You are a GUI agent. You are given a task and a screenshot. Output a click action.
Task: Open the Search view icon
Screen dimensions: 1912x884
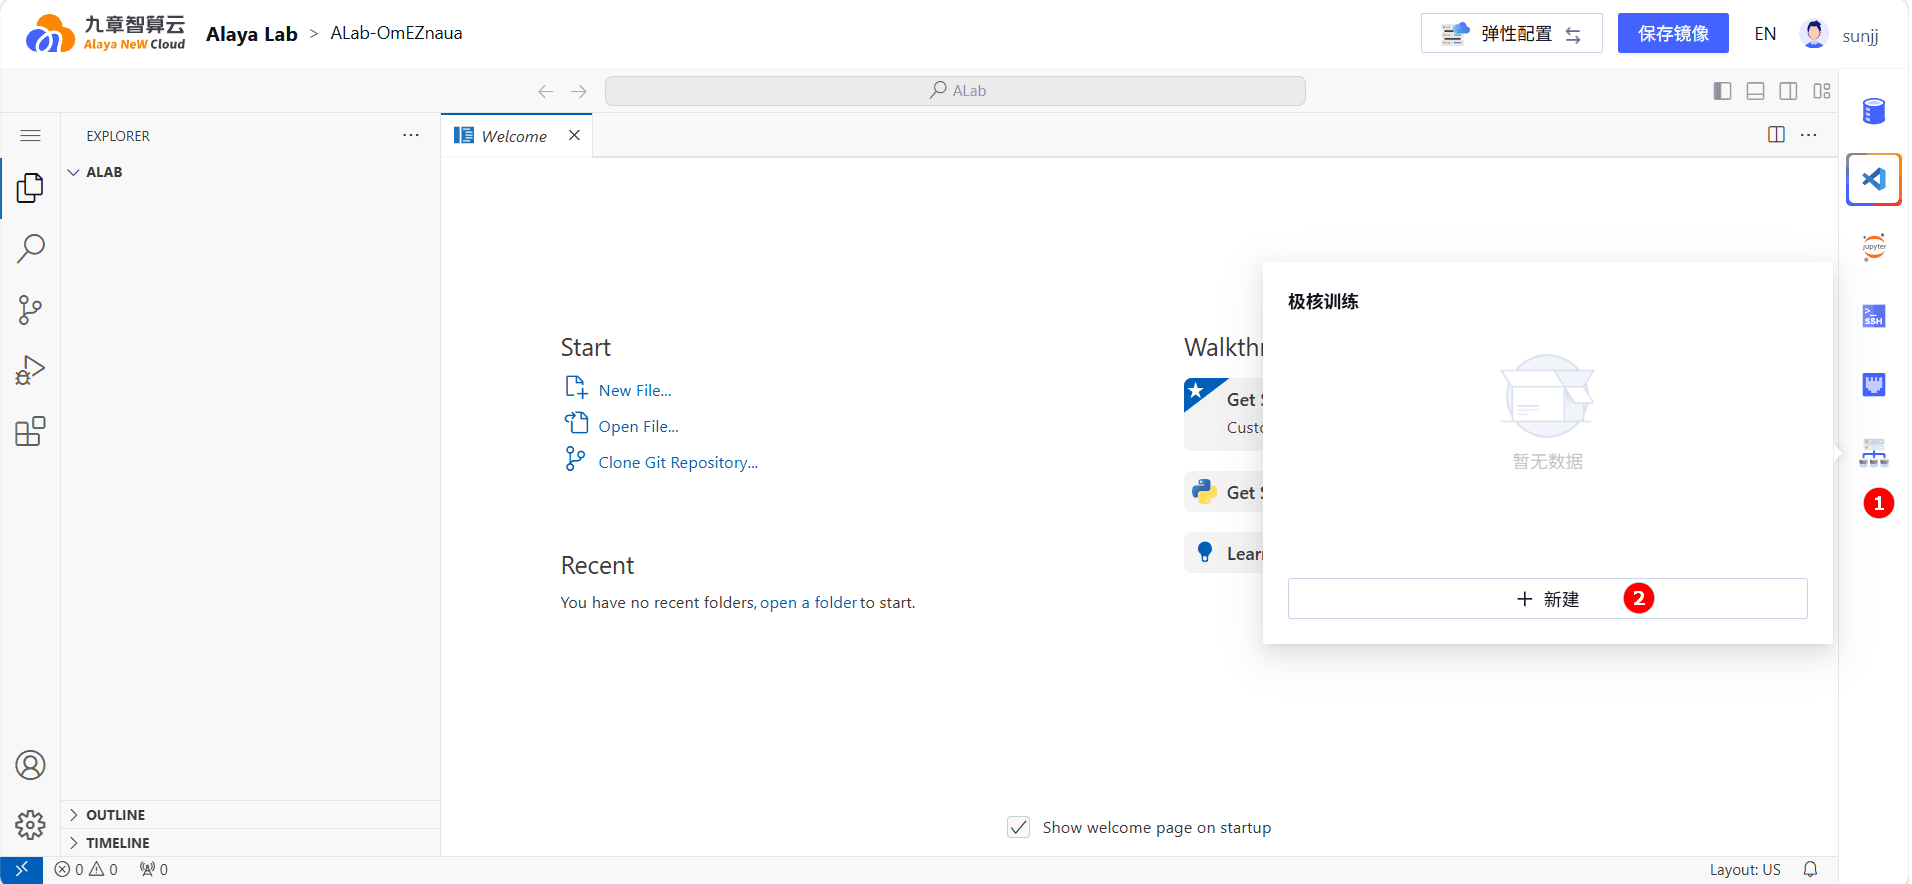tap(30, 248)
